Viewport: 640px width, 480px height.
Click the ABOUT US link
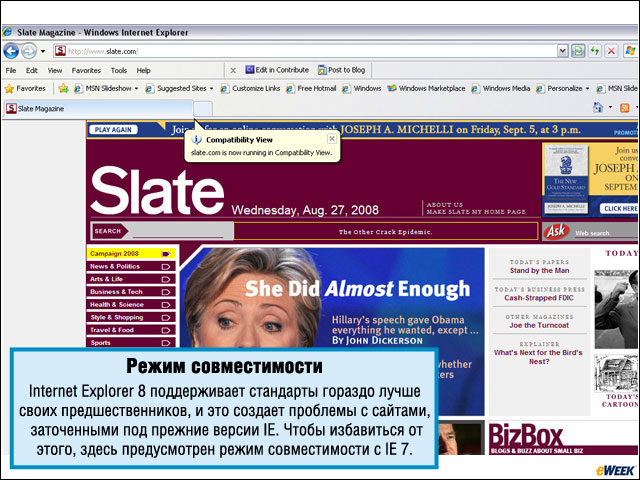pyautogui.click(x=444, y=204)
